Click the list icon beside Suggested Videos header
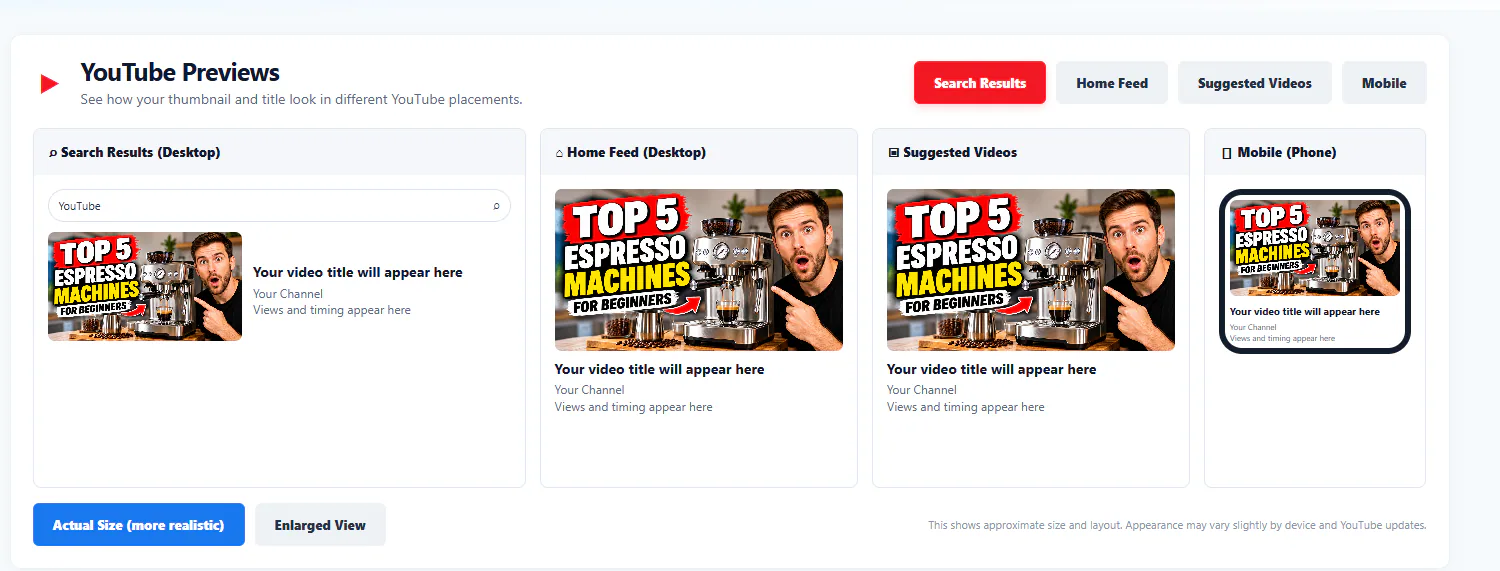1500x571 pixels. (893, 153)
